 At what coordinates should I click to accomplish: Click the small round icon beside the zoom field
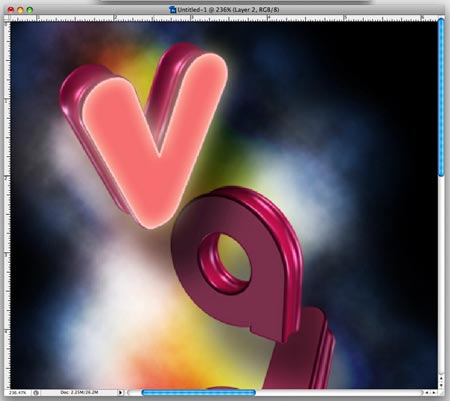(x=36, y=393)
